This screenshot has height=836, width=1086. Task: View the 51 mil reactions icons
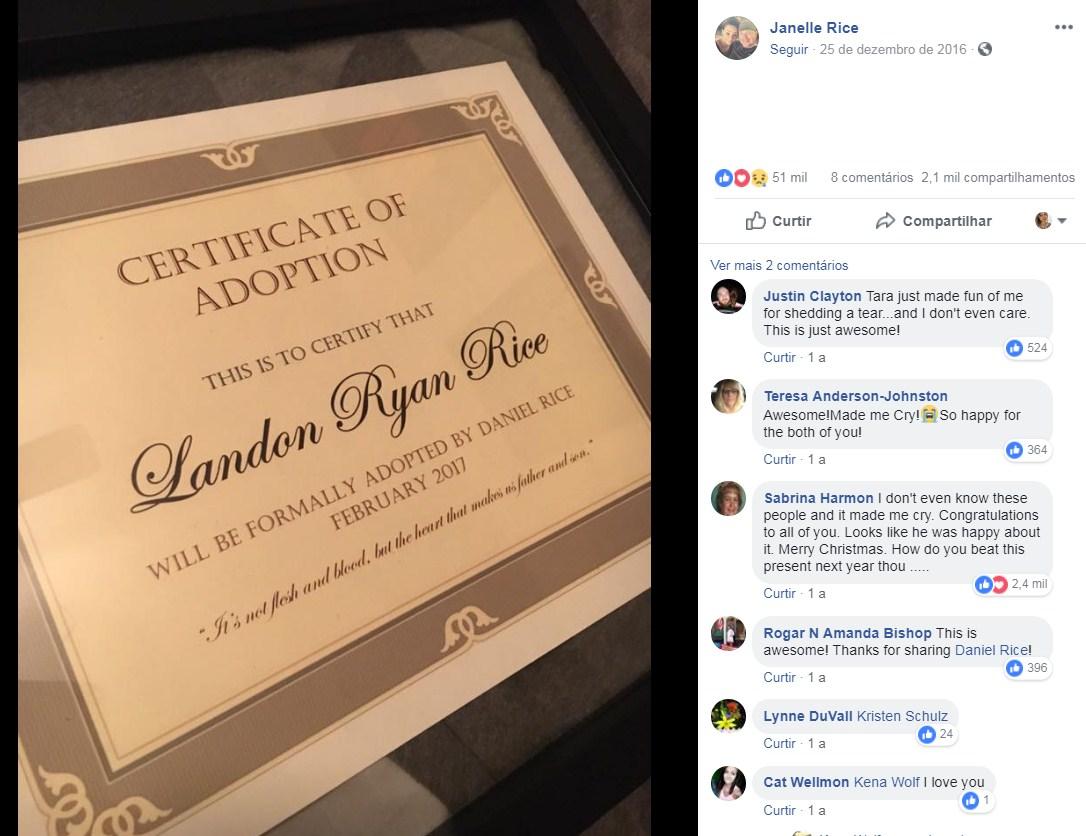coord(741,178)
